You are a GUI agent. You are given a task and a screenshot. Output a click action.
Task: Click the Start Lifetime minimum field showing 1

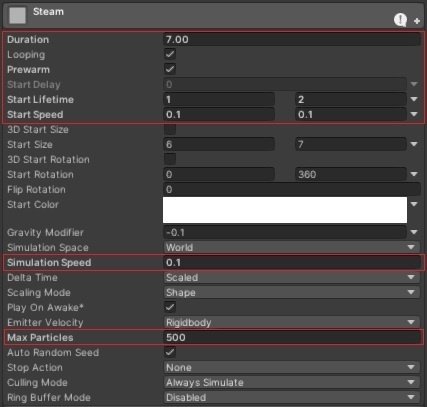coord(219,99)
